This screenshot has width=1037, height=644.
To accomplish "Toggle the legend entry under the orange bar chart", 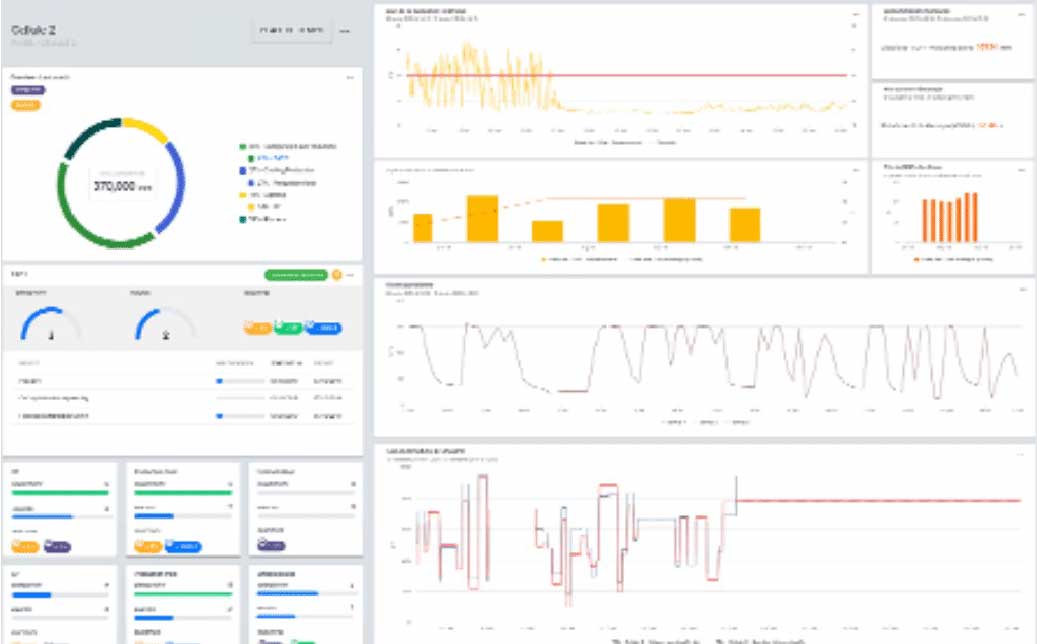I will tap(953, 259).
